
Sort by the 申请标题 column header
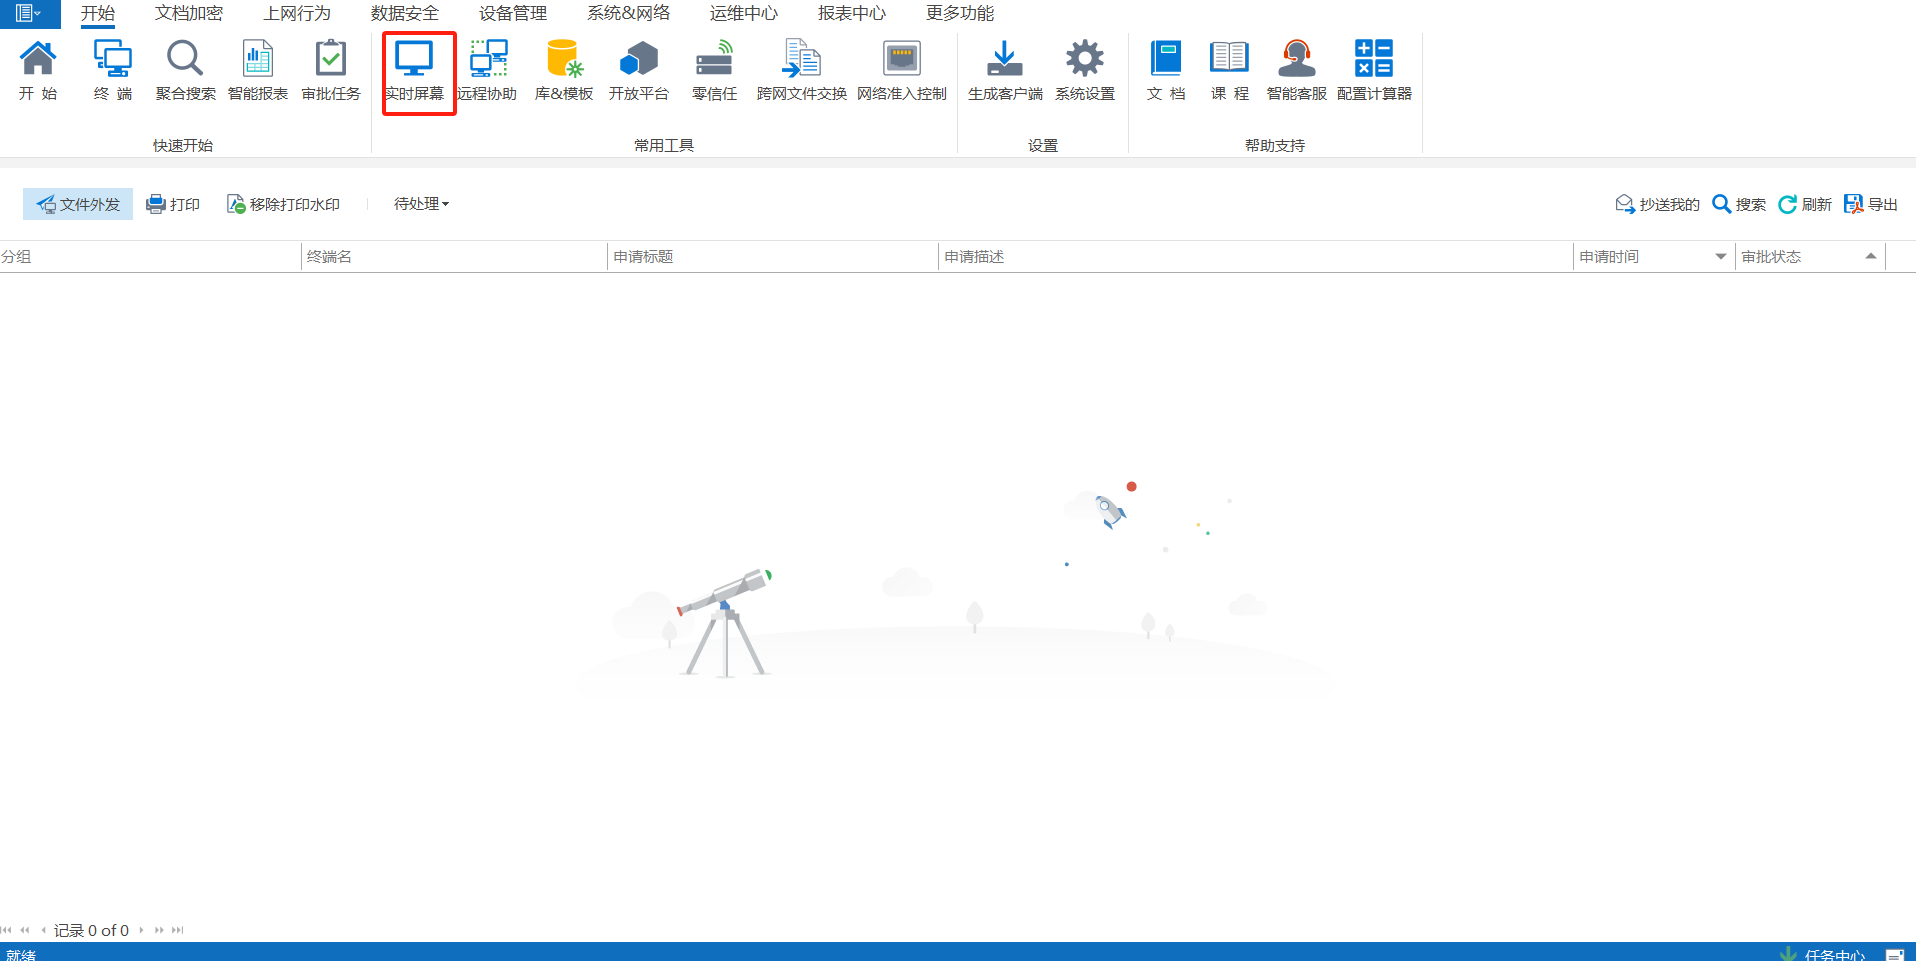pos(773,257)
